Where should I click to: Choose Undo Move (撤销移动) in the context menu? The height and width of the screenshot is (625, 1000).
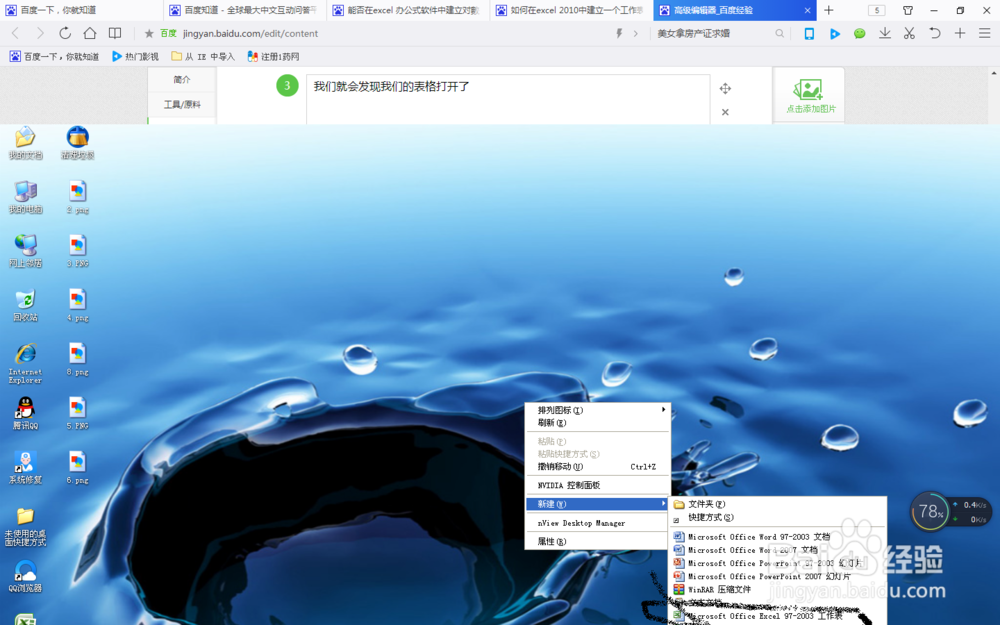(597, 467)
